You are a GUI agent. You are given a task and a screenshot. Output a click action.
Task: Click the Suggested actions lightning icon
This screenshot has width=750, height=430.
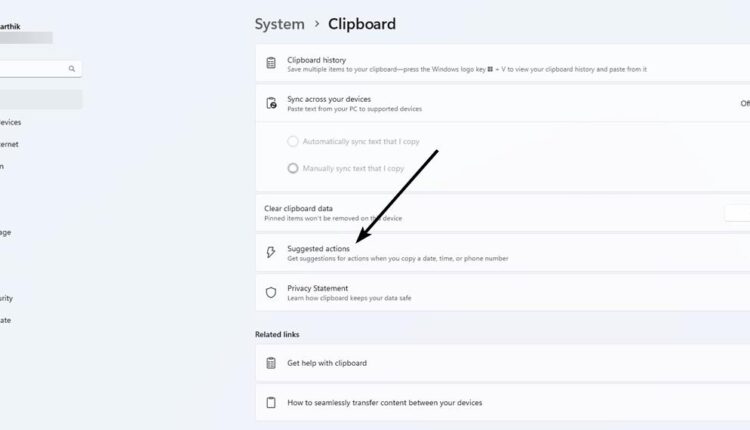tap(271, 252)
